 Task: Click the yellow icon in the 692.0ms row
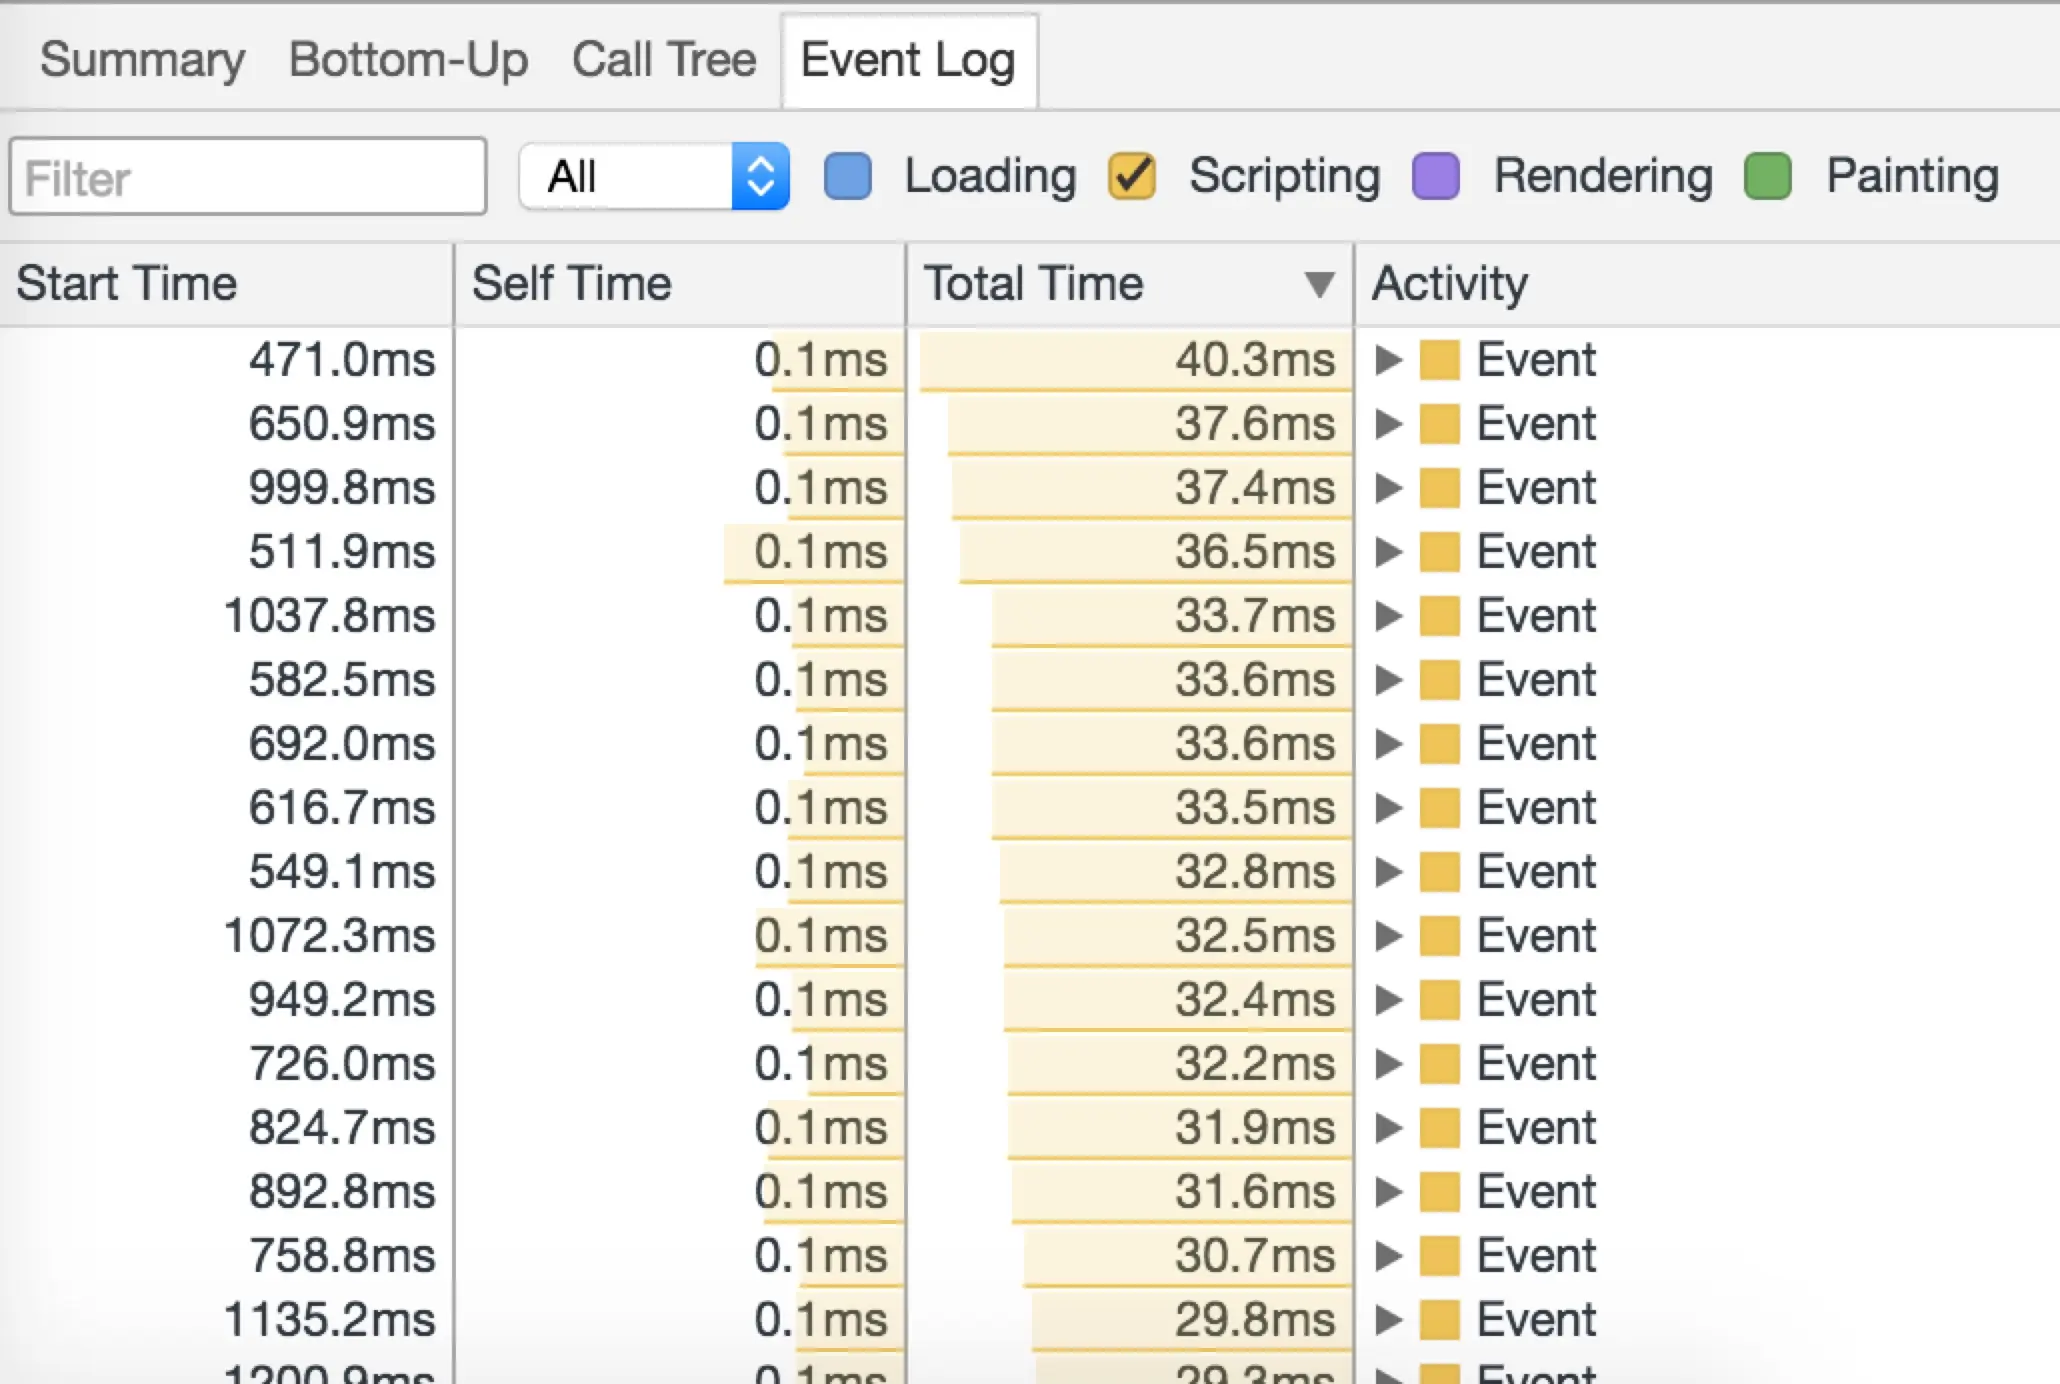(x=1439, y=744)
